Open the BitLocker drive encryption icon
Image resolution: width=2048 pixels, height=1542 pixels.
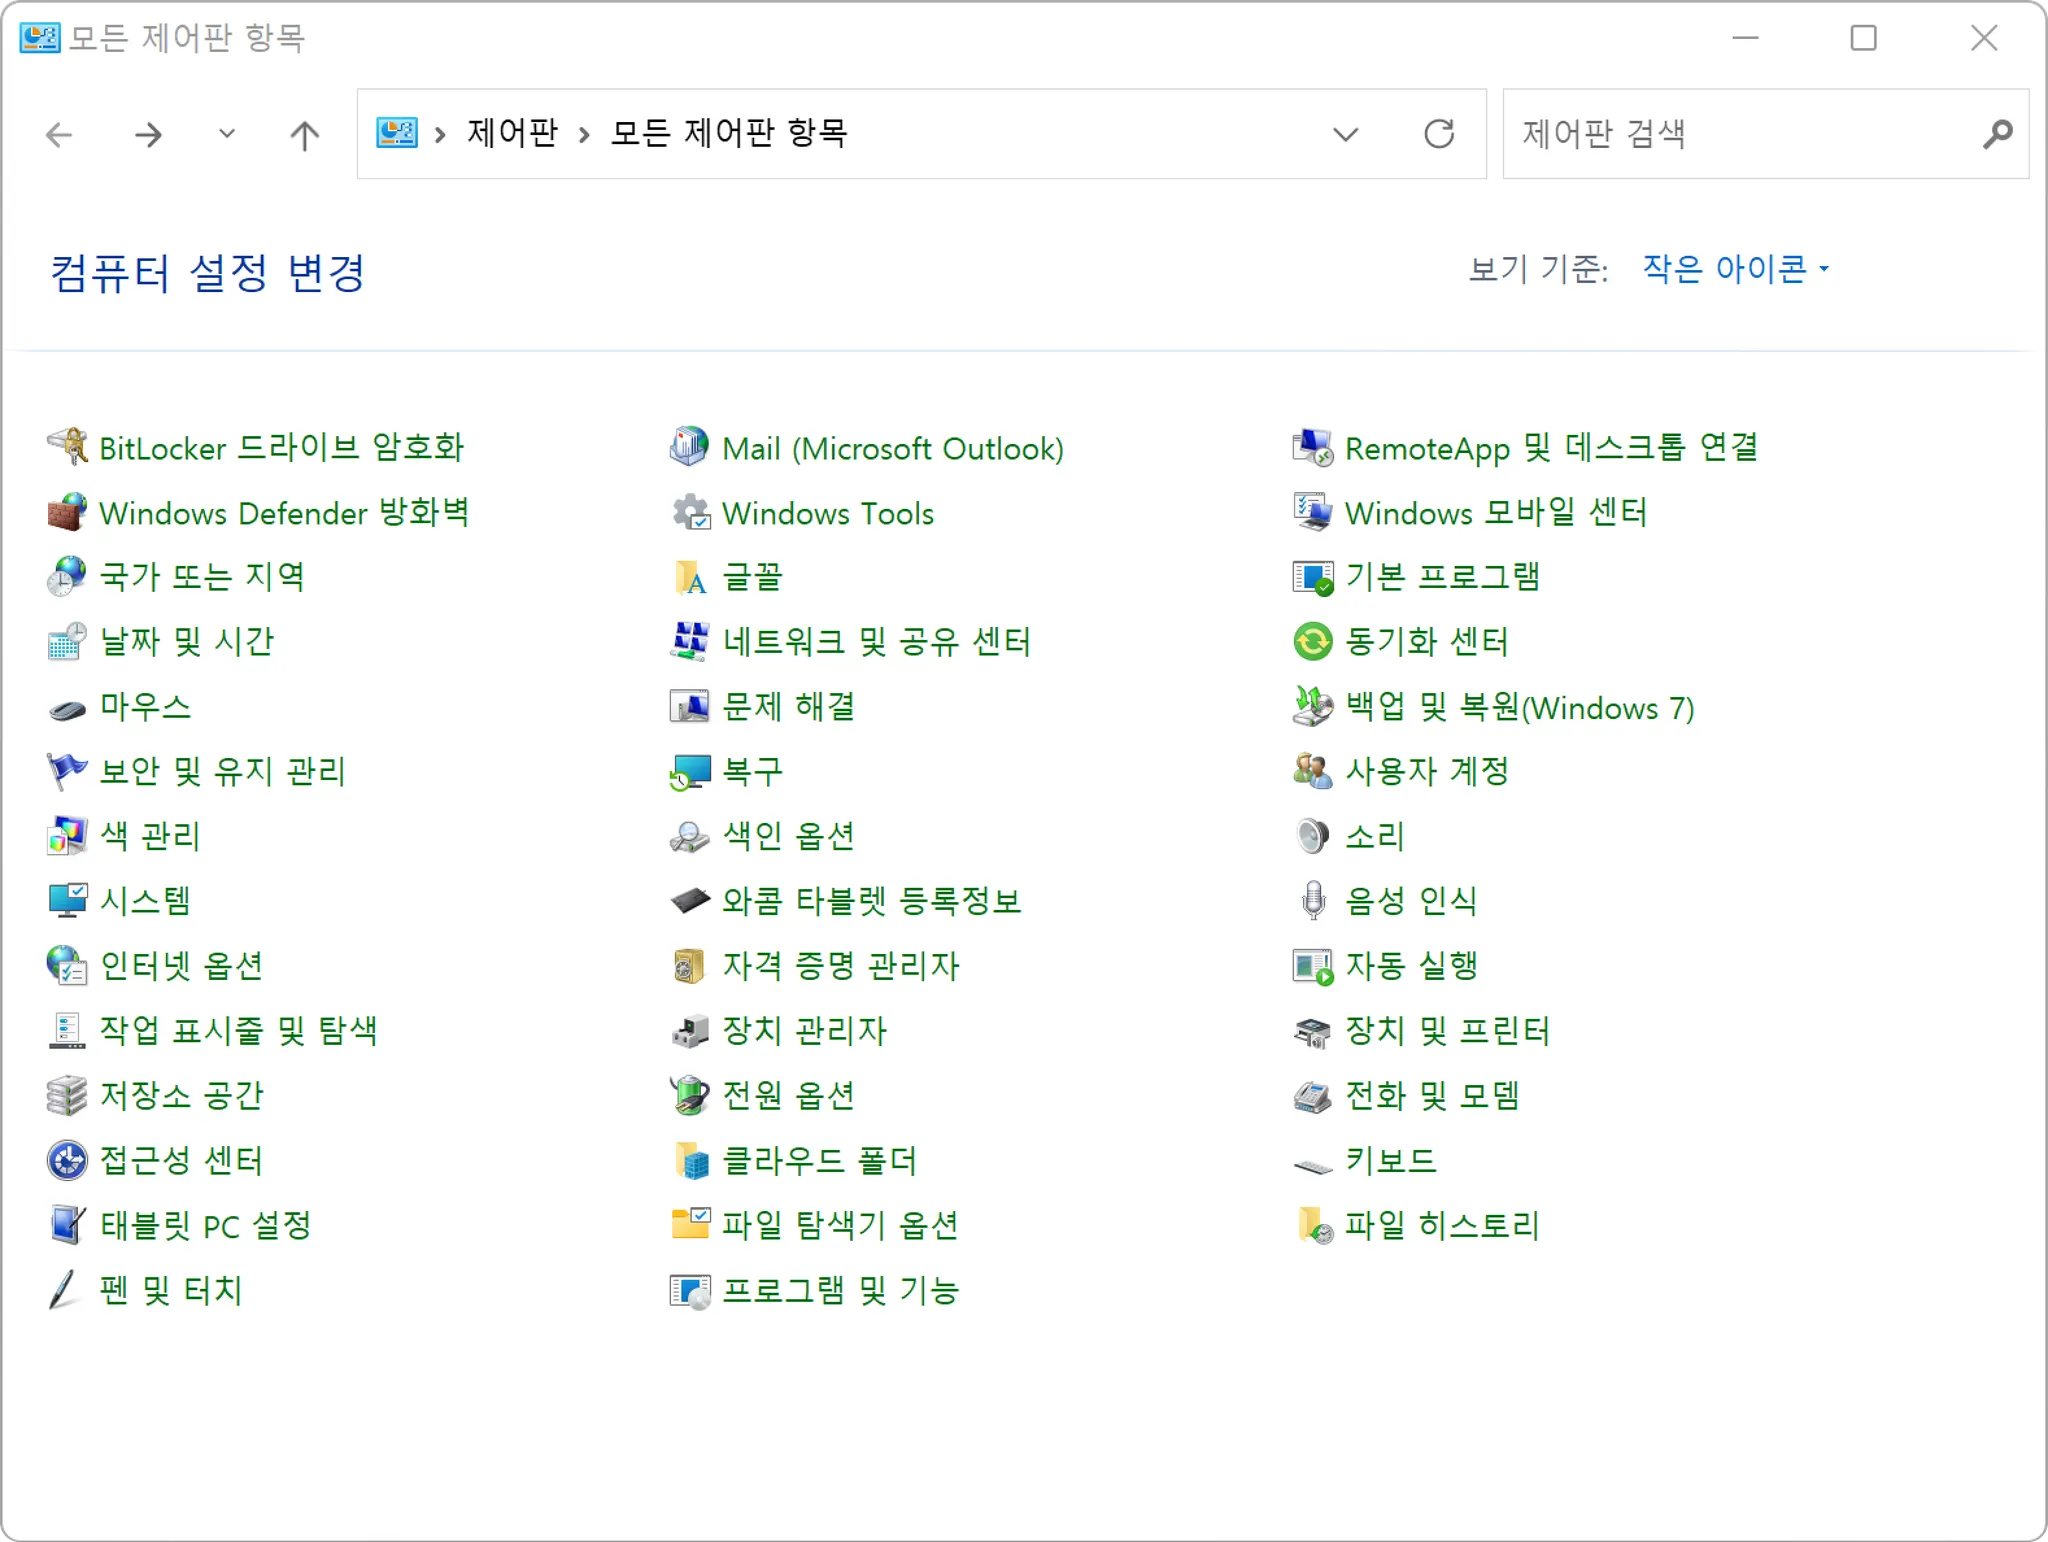tap(67, 447)
